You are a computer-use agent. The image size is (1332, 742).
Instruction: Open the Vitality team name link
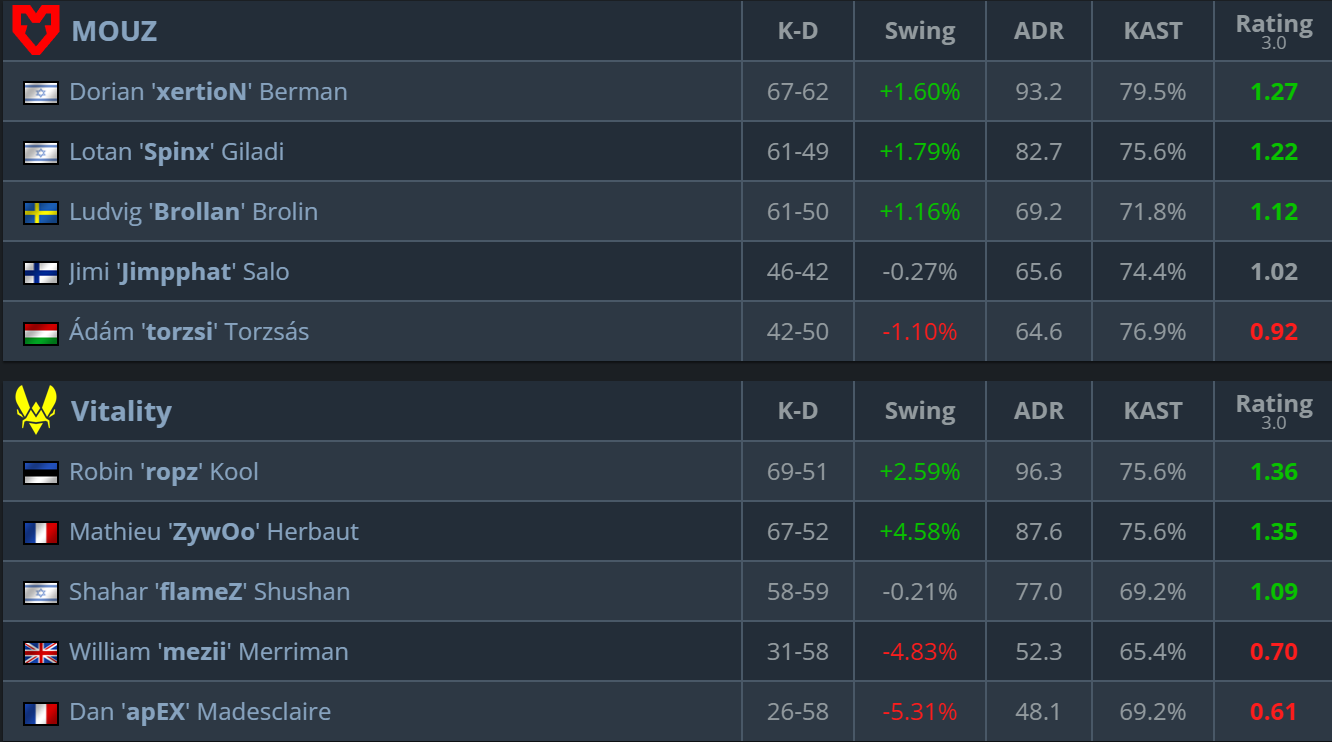(121, 411)
